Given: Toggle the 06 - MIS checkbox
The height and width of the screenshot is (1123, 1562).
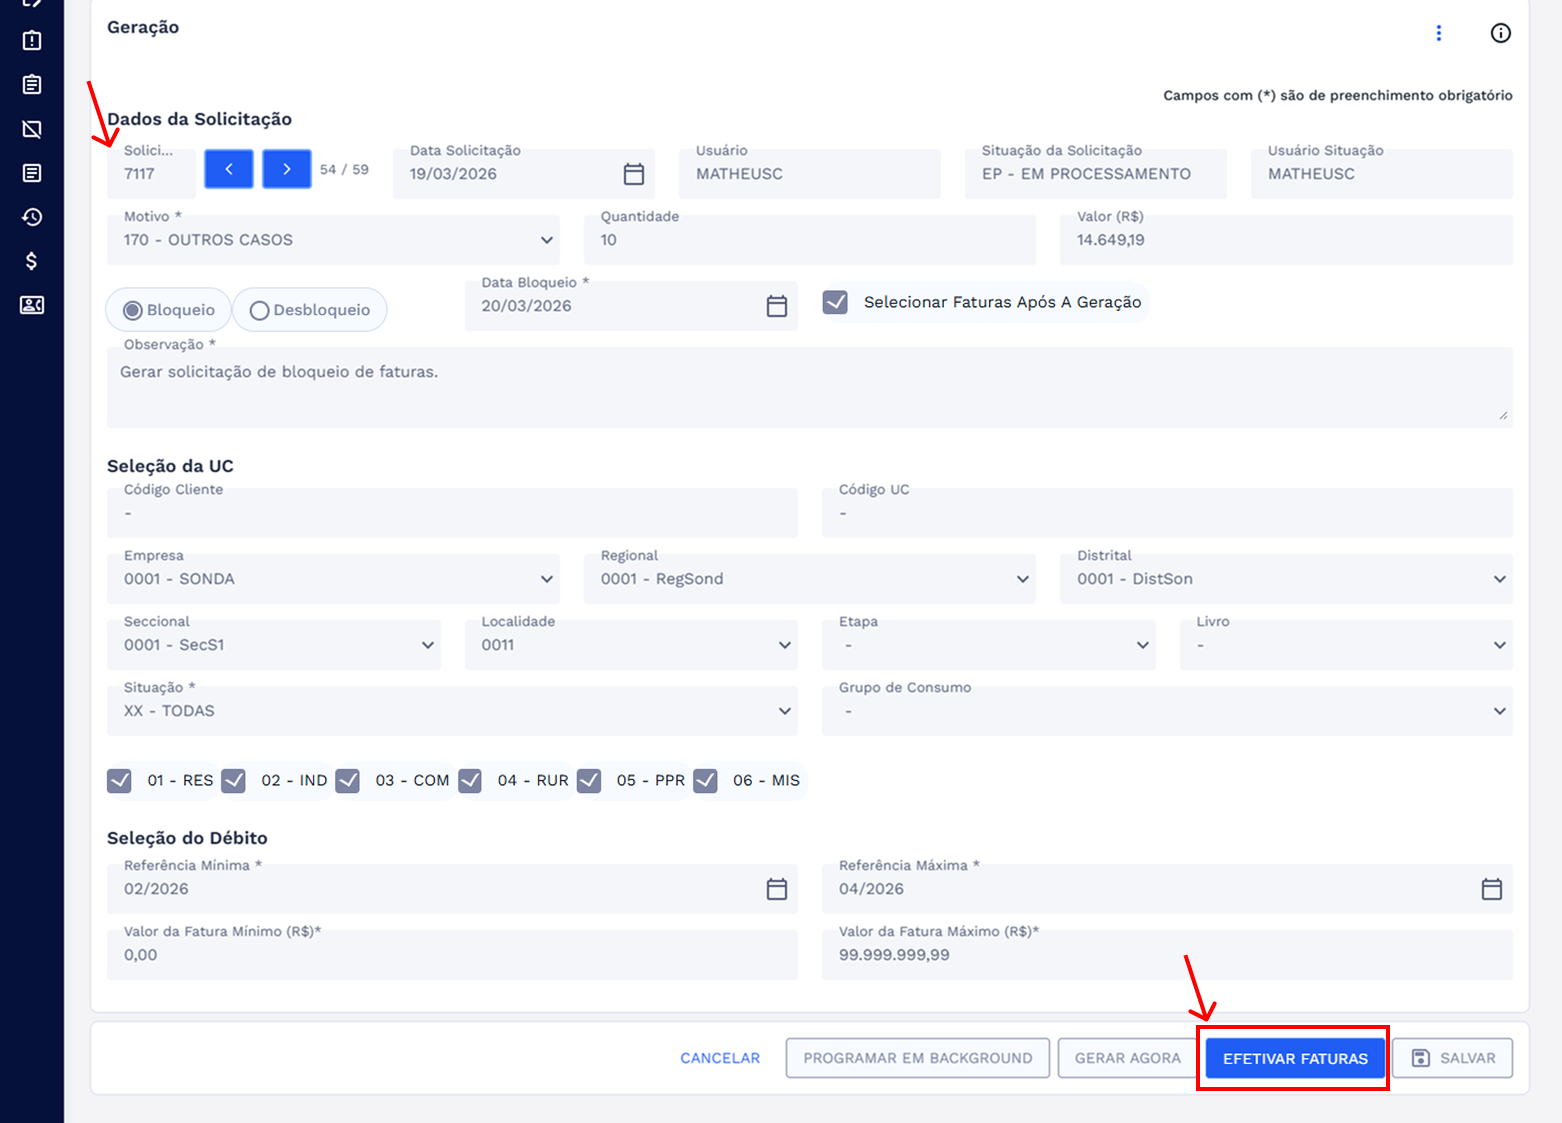Looking at the screenshot, I should 706,780.
